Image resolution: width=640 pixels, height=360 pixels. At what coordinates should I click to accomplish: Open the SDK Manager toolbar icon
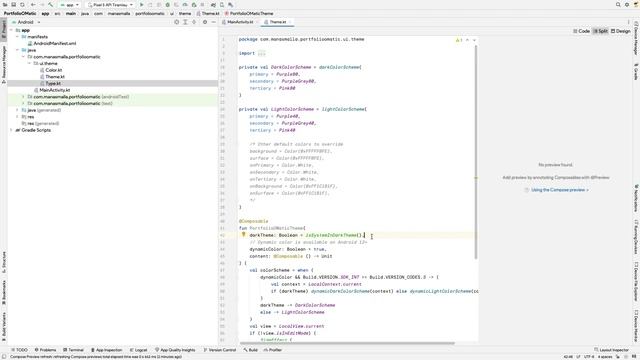[x=231, y=4]
